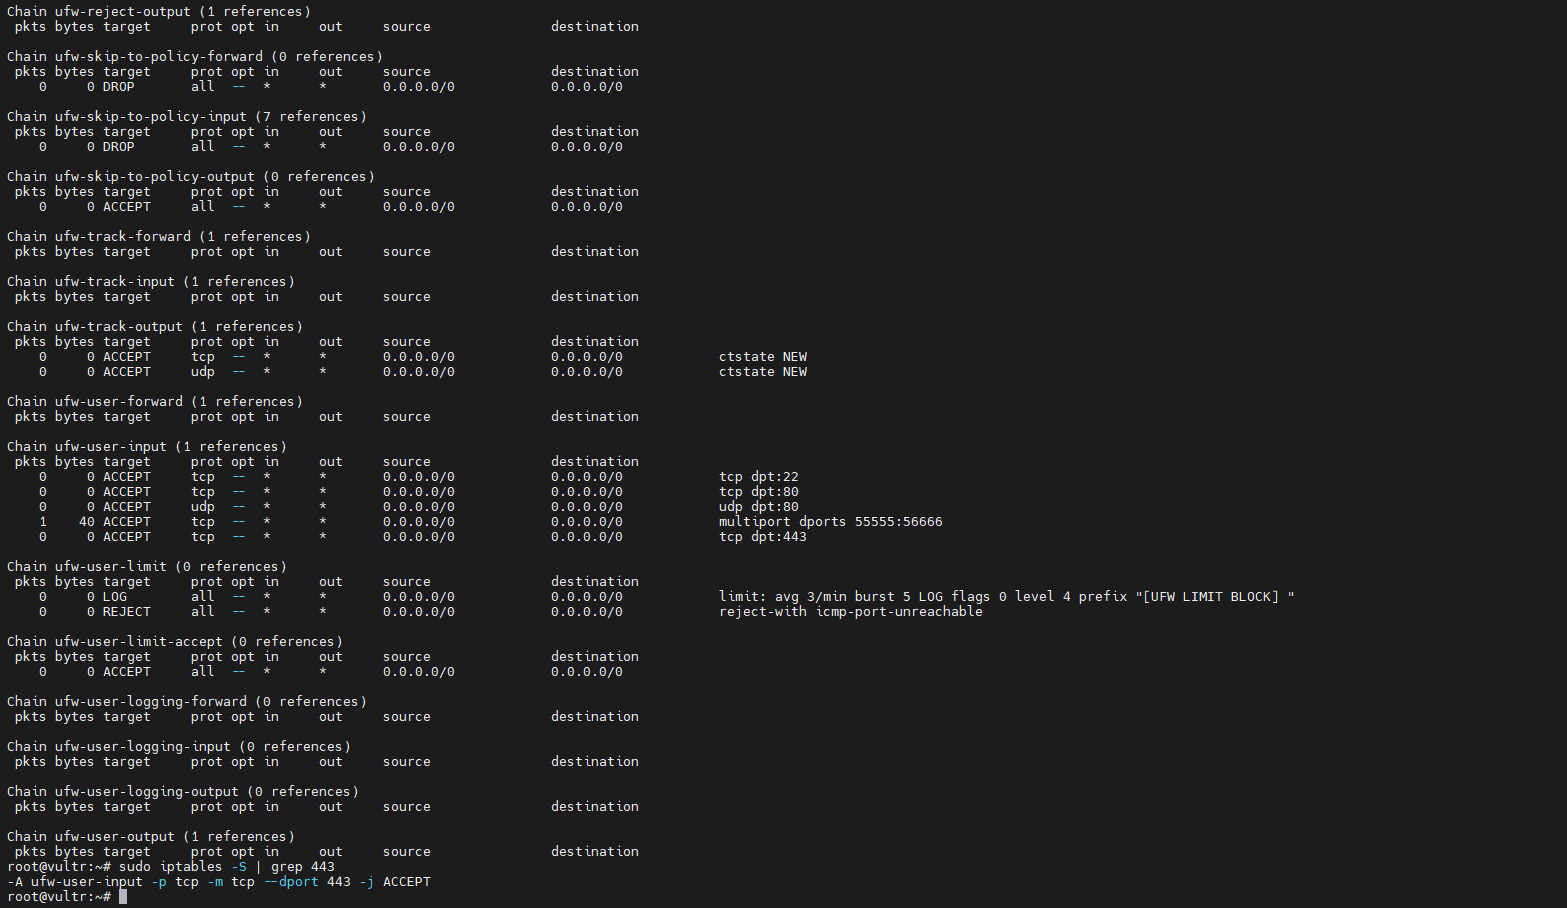Image resolution: width=1567 pixels, height=908 pixels.
Task: Click the 'source' header under ufw-user-output
Action: coord(407,852)
